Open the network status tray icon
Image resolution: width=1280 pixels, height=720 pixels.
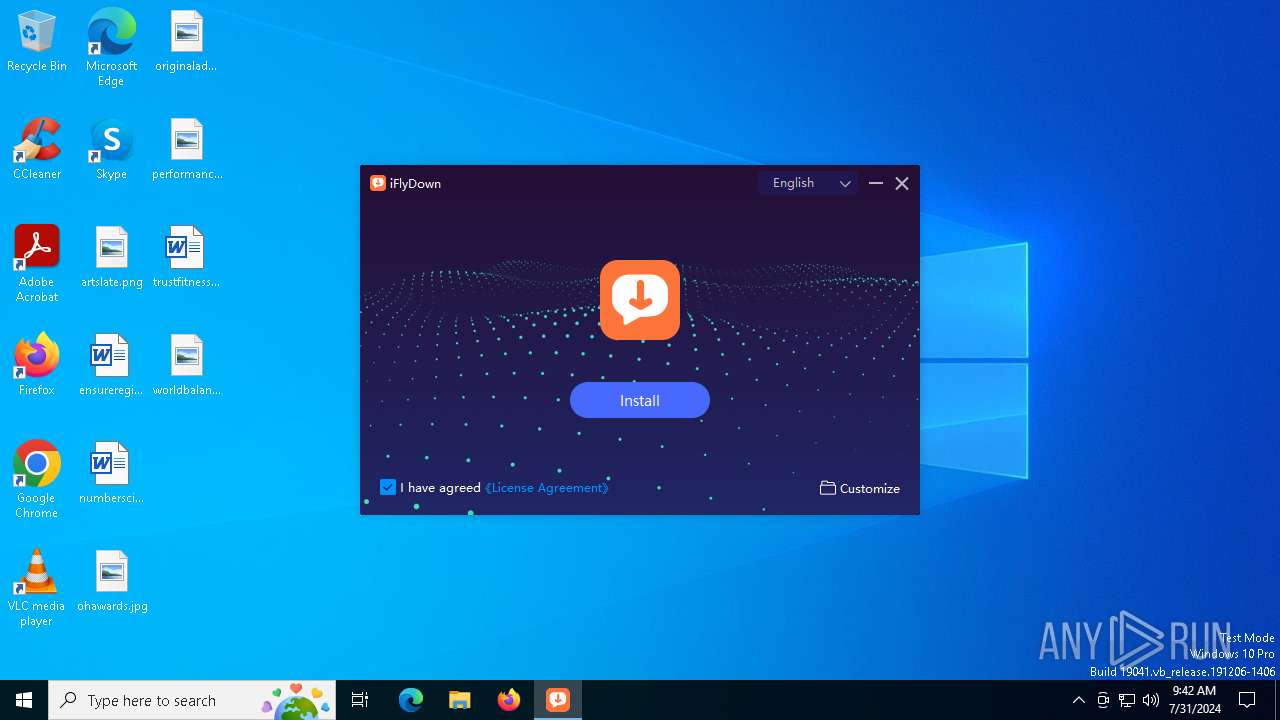tap(1127, 700)
